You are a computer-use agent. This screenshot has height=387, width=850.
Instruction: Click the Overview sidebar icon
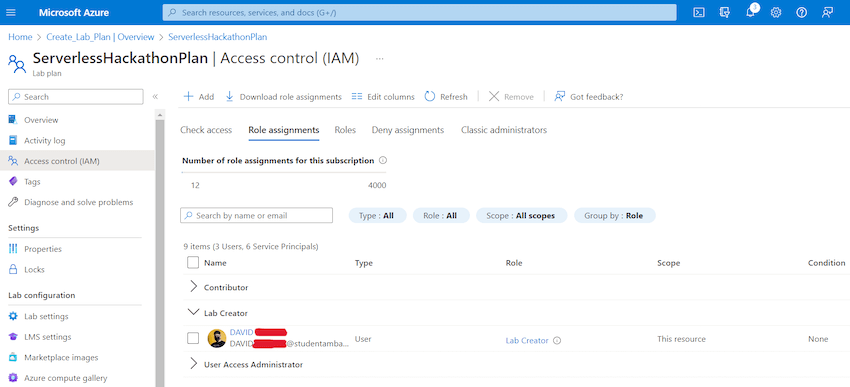[13, 120]
